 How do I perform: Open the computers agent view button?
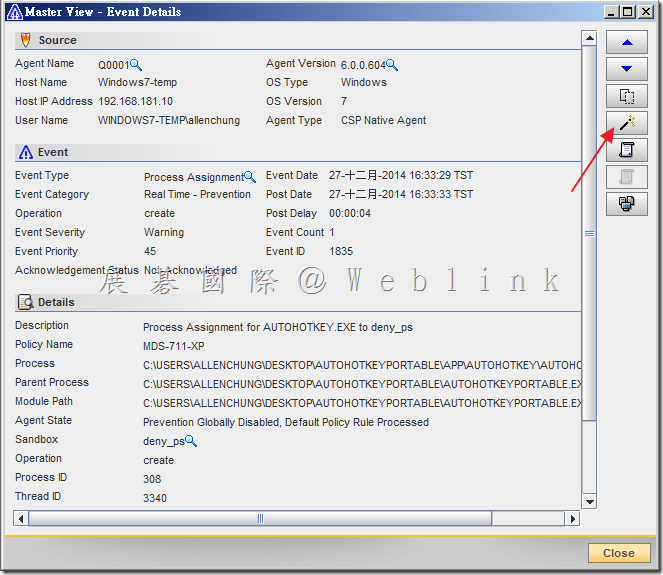[627, 204]
